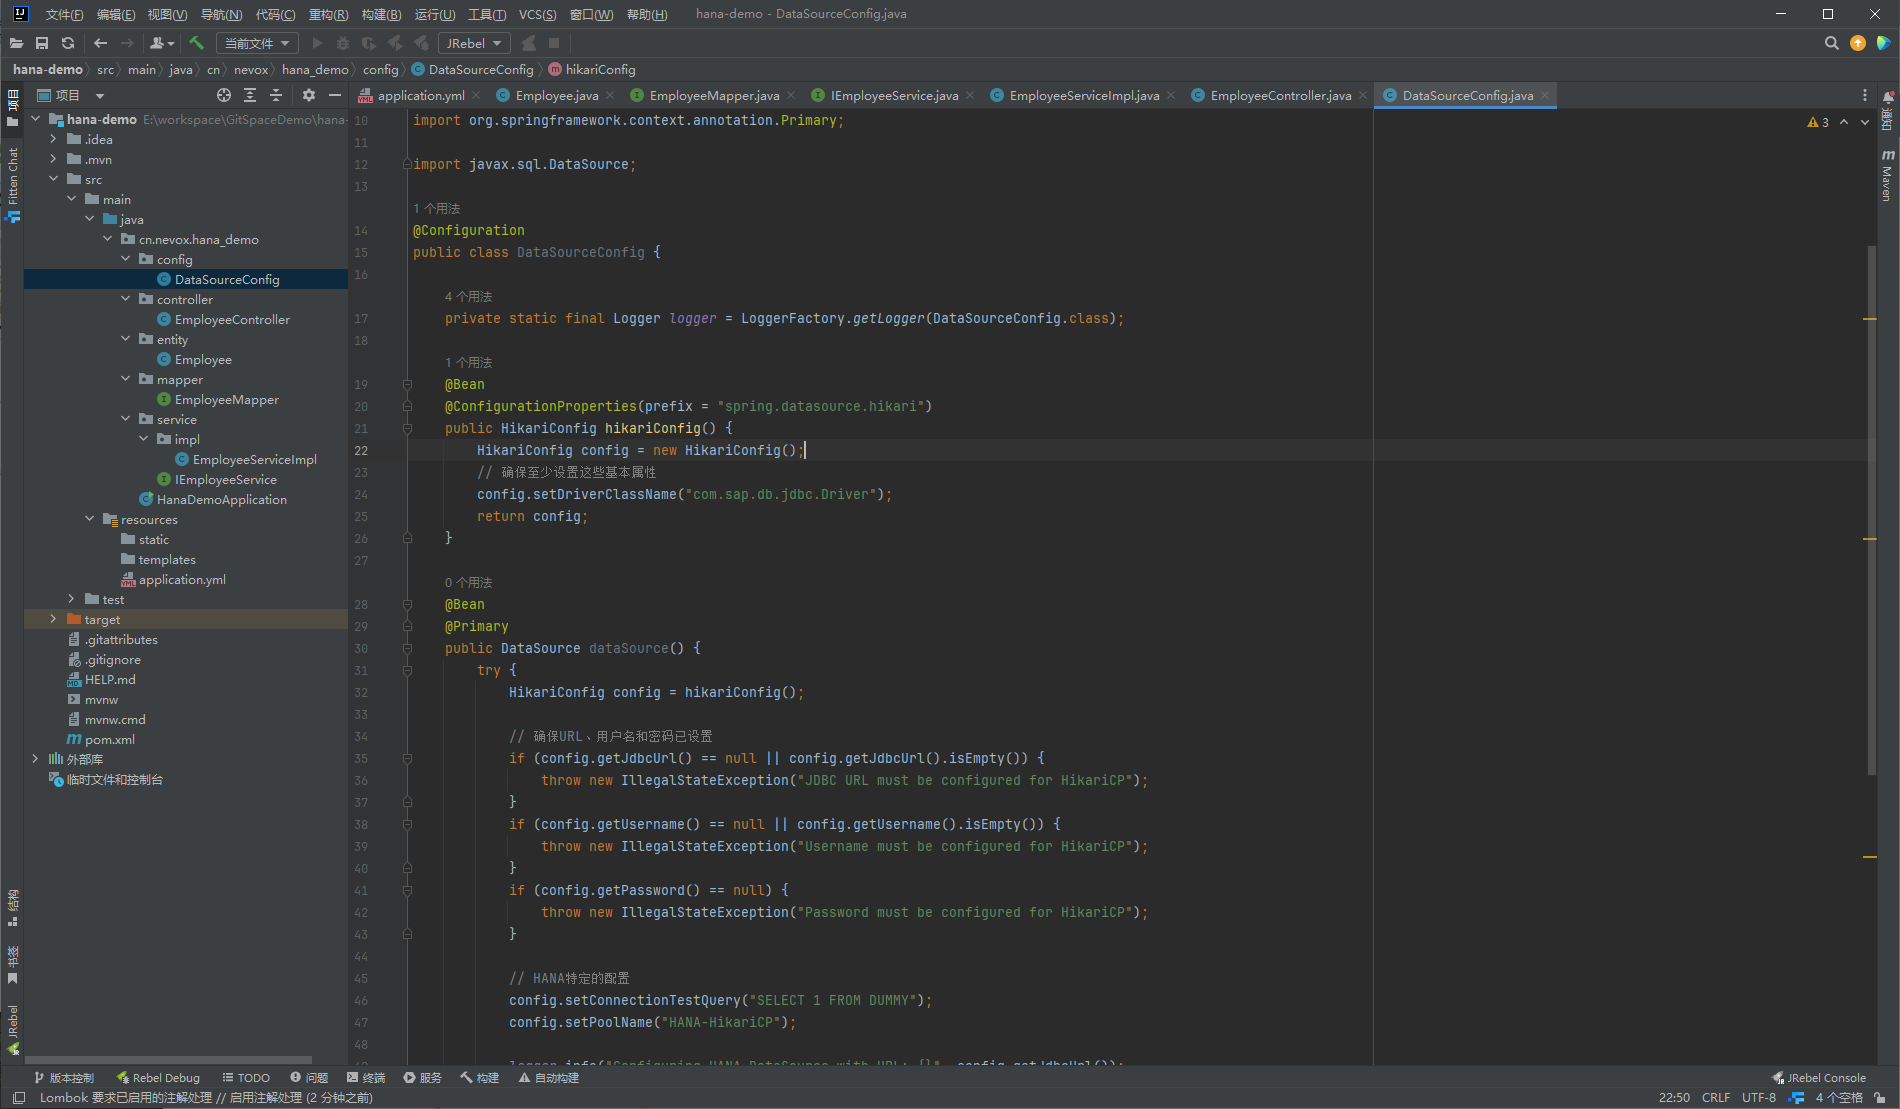Click the debug bug icon
This screenshot has height=1109, width=1900.
pos(343,43)
